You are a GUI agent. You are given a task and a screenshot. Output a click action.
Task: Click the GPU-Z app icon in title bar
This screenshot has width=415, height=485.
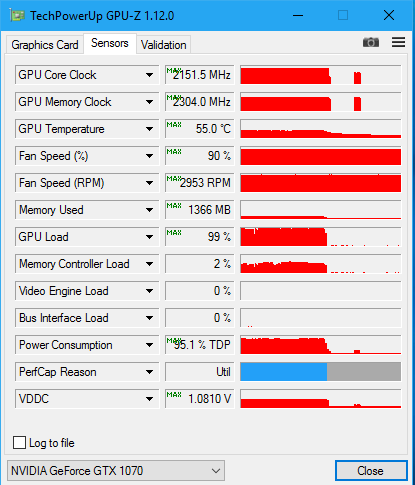click(x=17, y=15)
